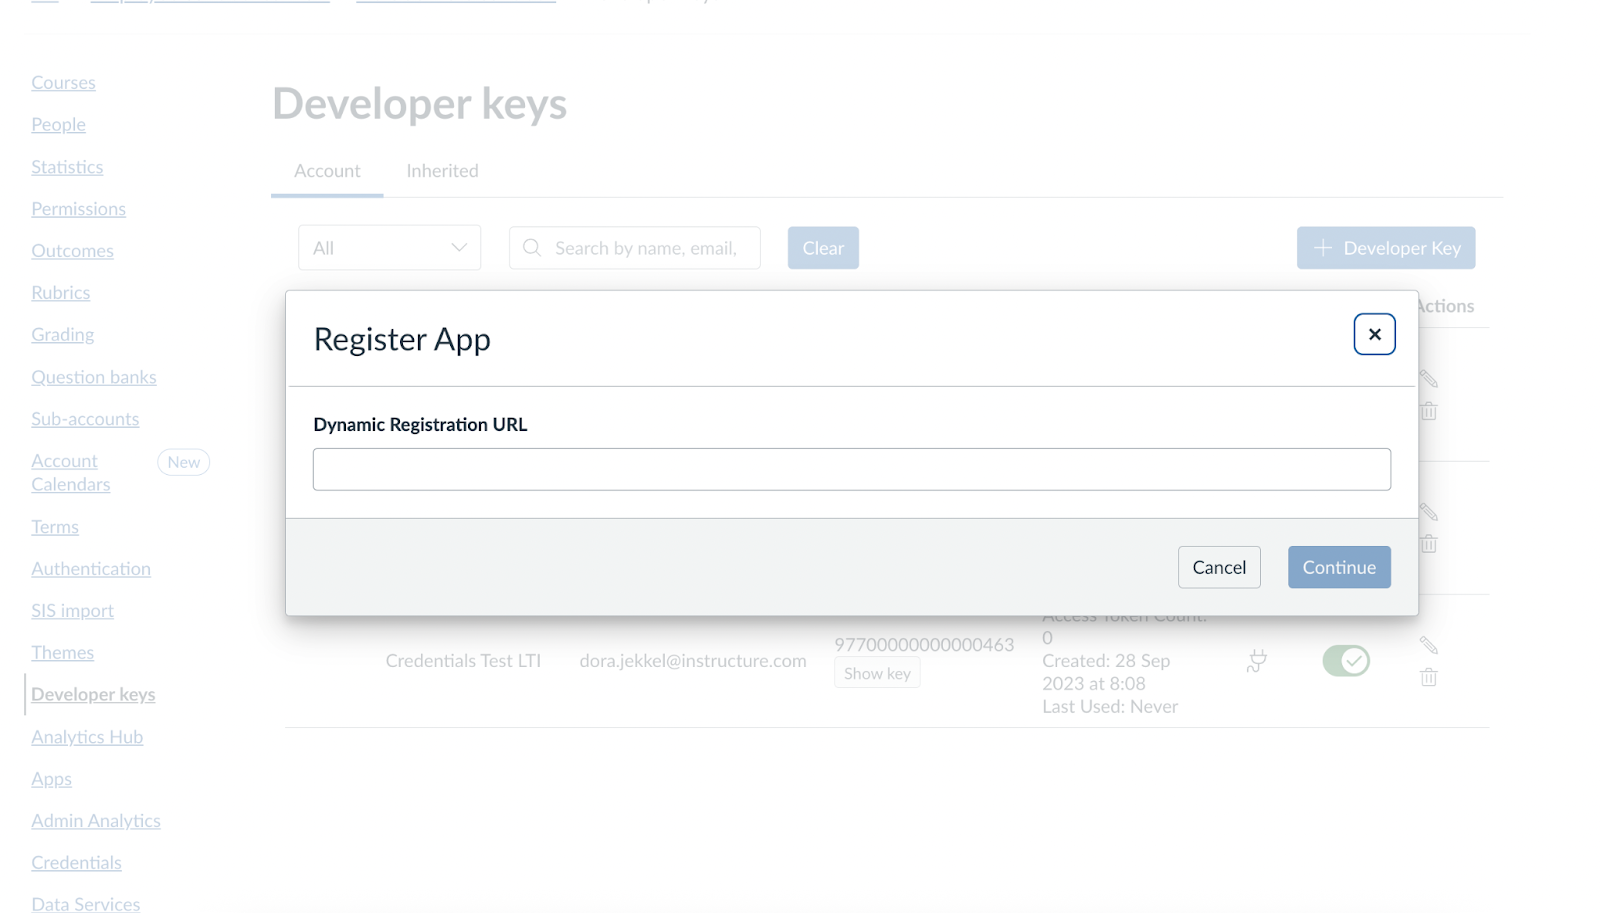The image size is (1600, 913).
Task: Switch to the Inherited tab
Action: pos(442,171)
